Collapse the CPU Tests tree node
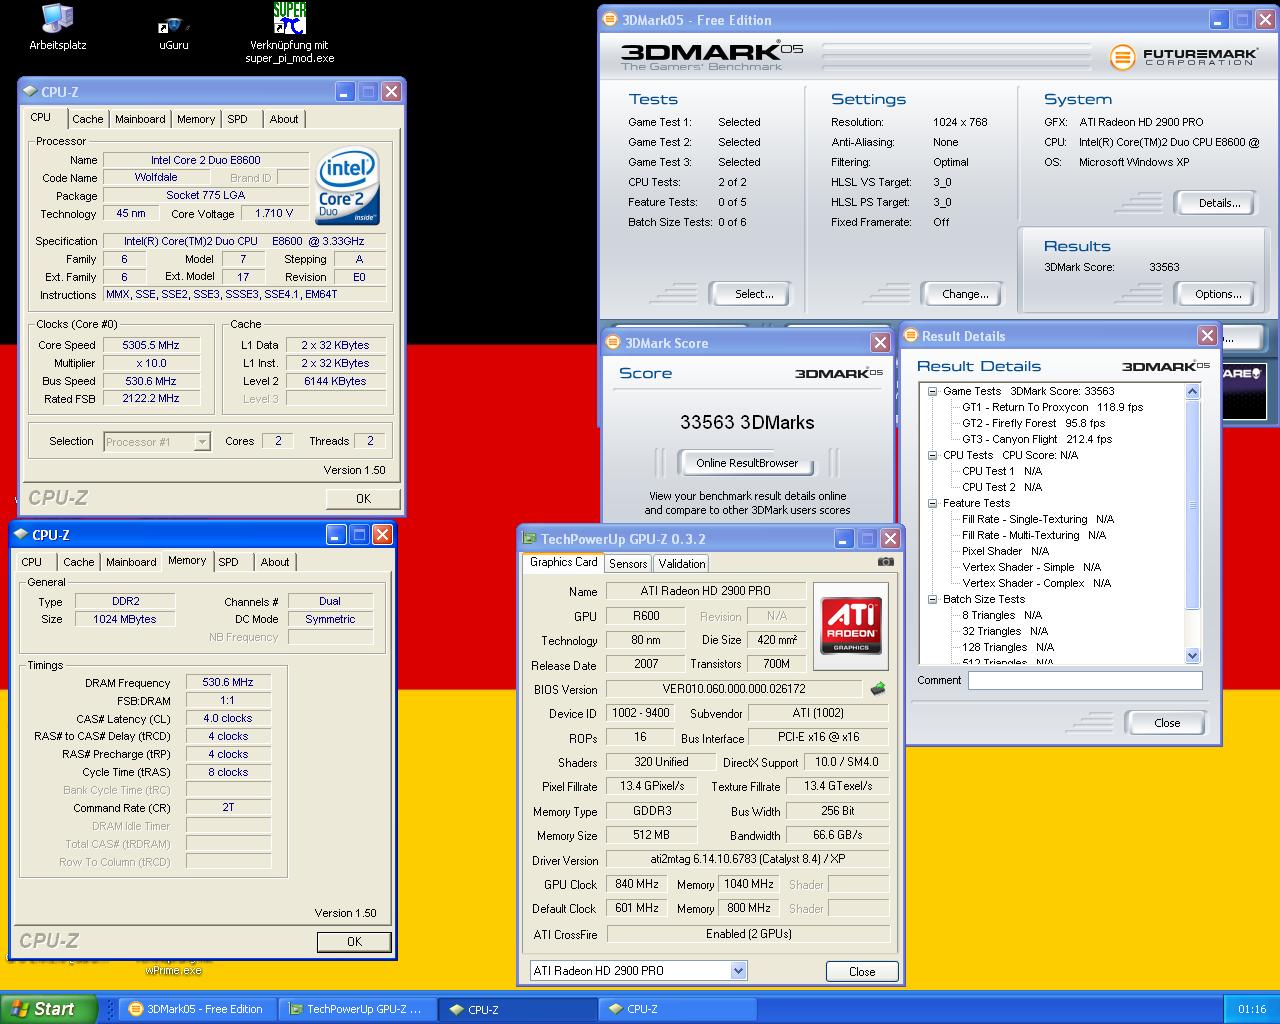 (933, 455)
